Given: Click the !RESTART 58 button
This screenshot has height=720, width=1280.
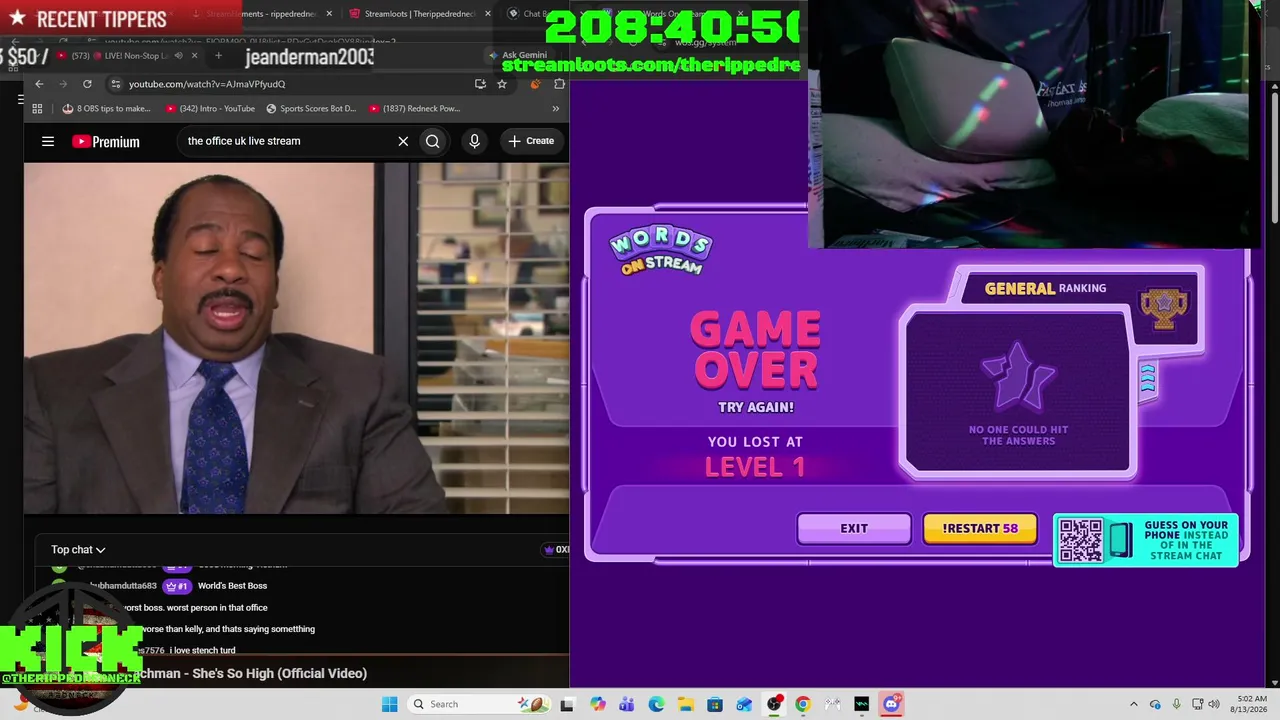Looking at the screenshot, I should click(980, 529).
